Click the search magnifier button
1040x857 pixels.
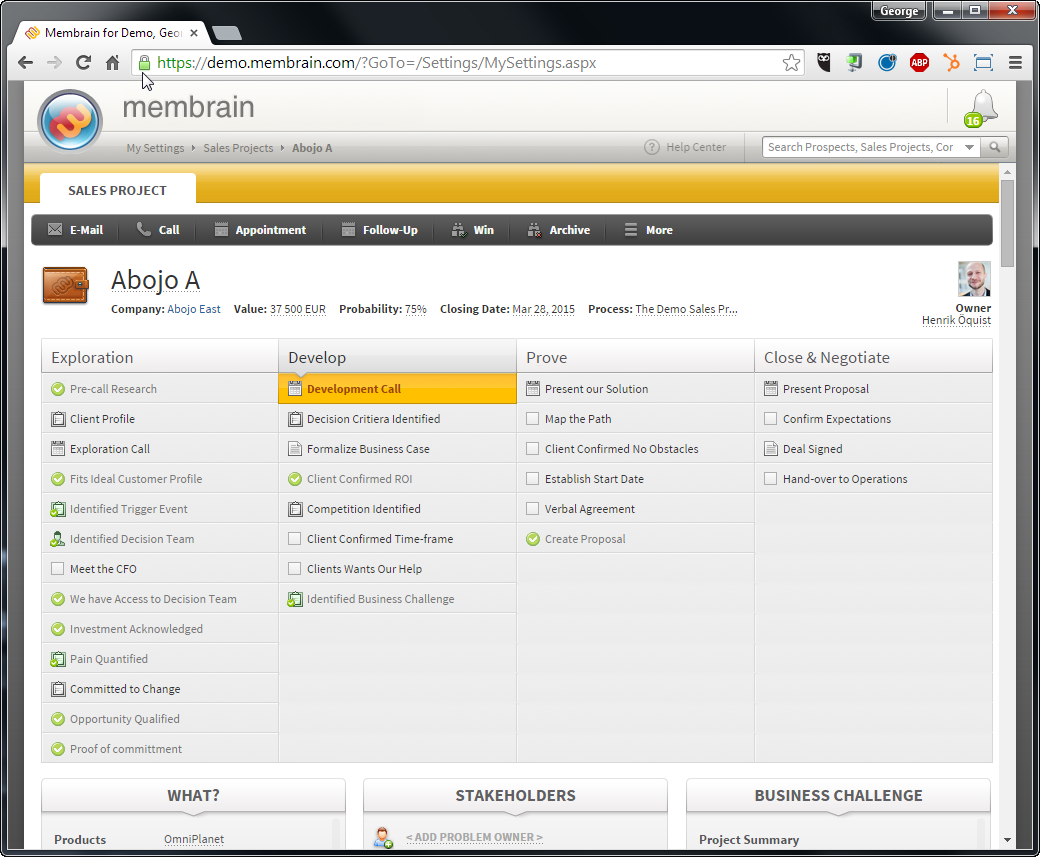pyautogui.click(x=994, y=147)
